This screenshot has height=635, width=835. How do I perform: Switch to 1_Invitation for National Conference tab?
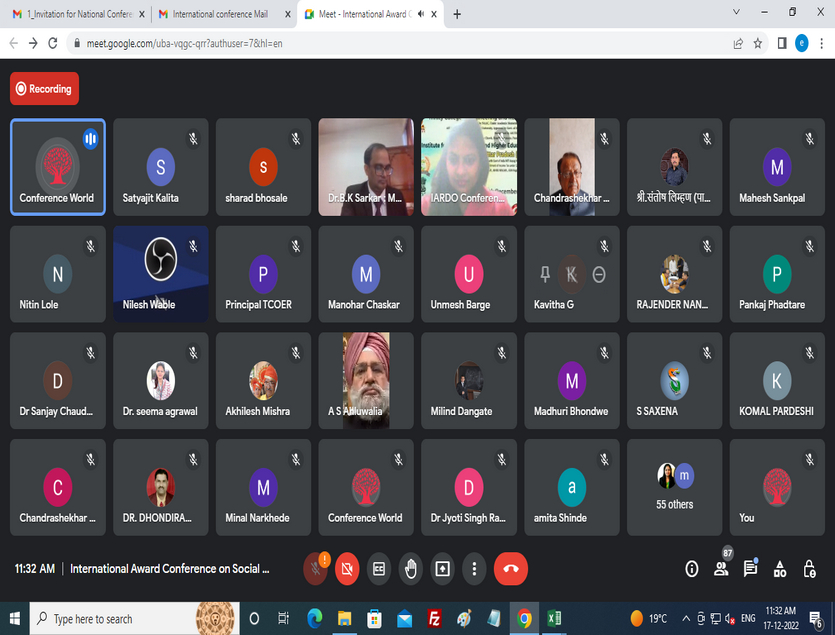pos(79,14)
